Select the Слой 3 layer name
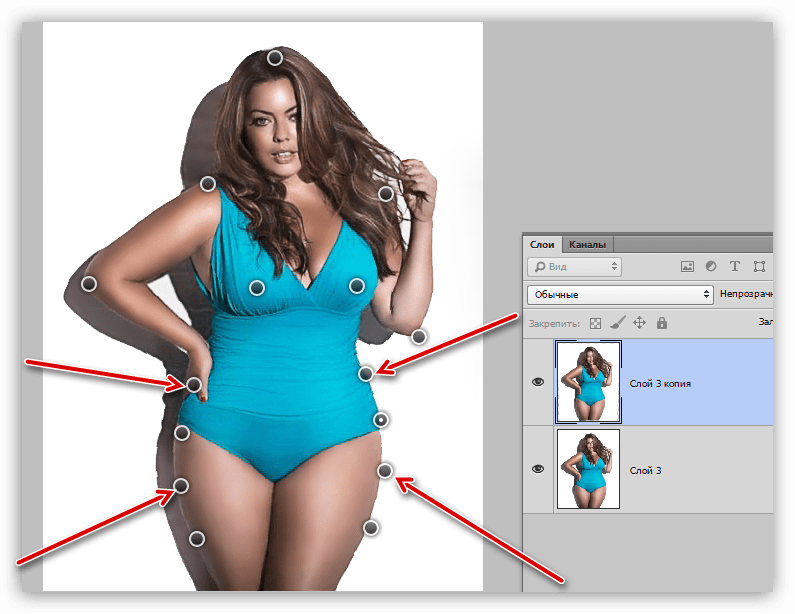The image size is (795, 614). (x=645, y=471)
